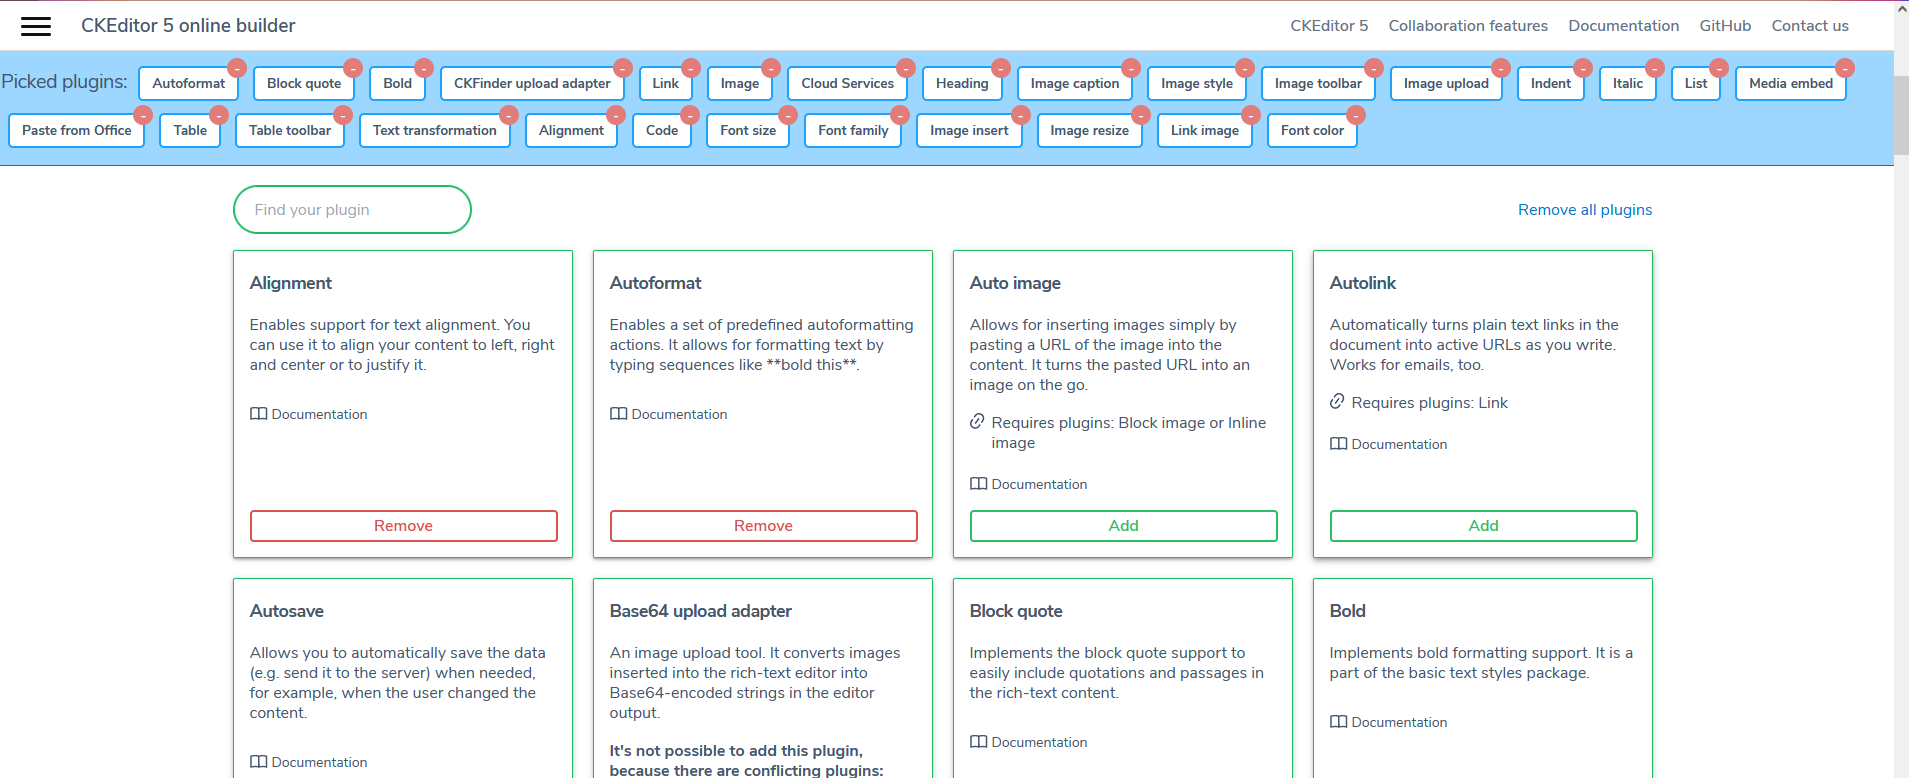Open Auto image card Documentation link

pyautogui.click(x=1029, y=484)
